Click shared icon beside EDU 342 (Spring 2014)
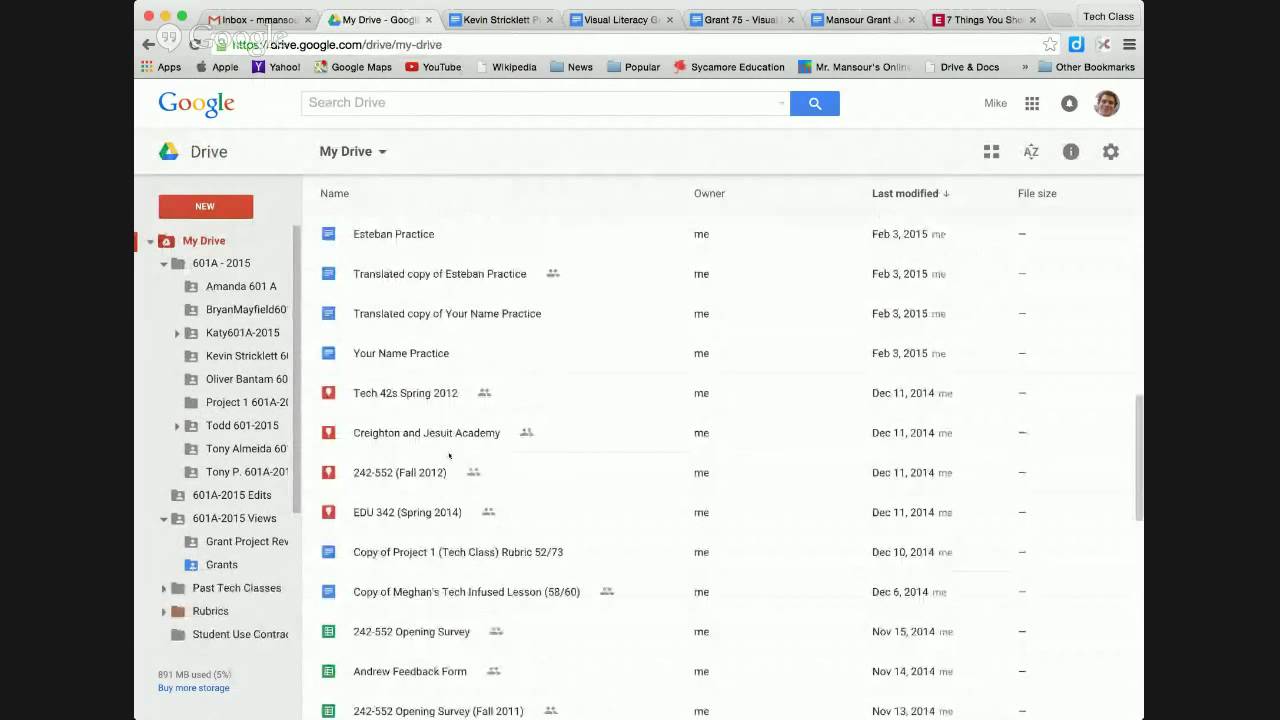The image size is (1280, 720). point(488,512)
